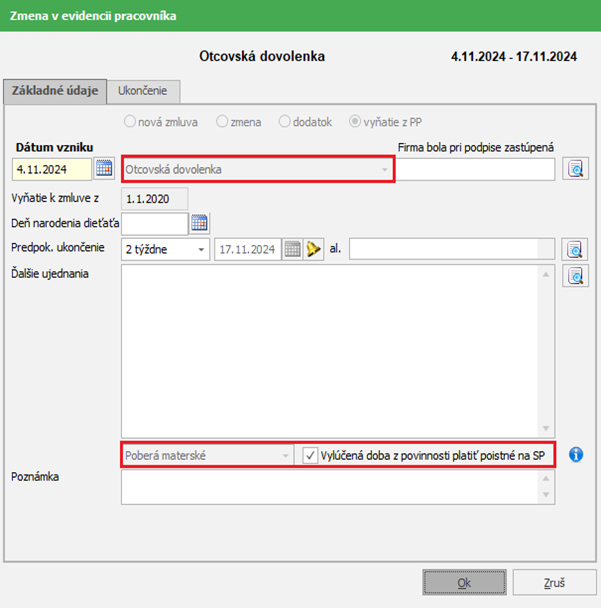Open calendar picker next to Dátum vzniku
The width and height of the screenshot is (601, 608).
point(104,169)
